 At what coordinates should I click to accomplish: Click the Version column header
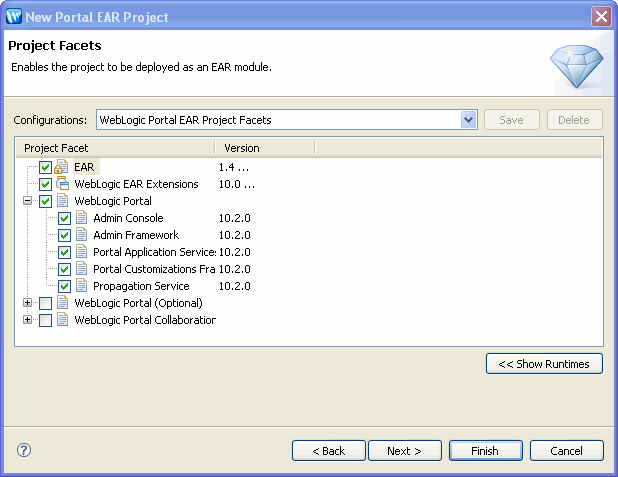point(265,148)
